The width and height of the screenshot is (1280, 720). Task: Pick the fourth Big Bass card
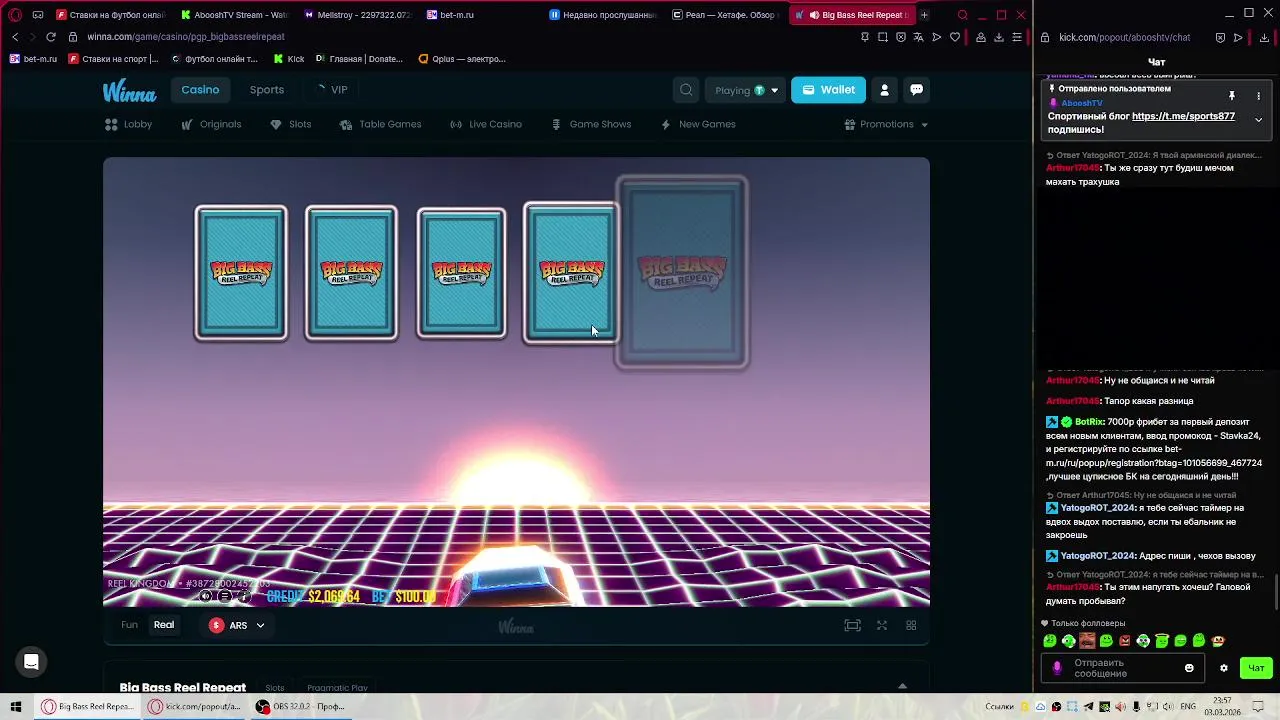coord(571,273)
